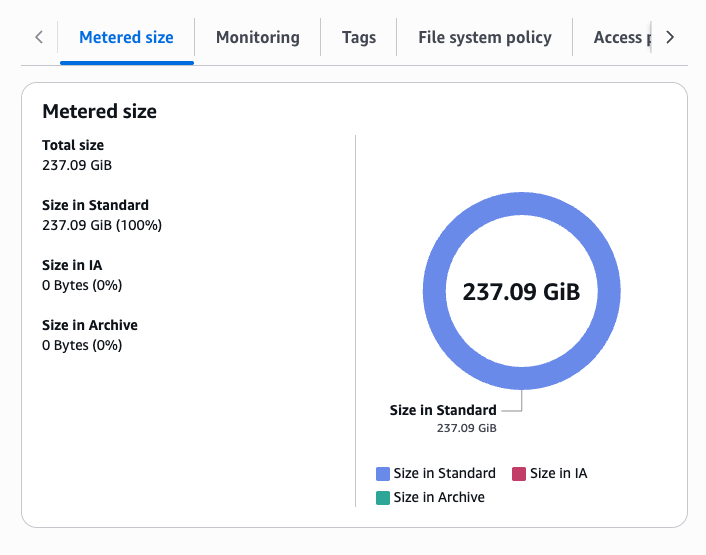Image resolution: width=706 pixels, height=555 pixels.
Task: Select the File system policy tab
Action: pos(485,37)
